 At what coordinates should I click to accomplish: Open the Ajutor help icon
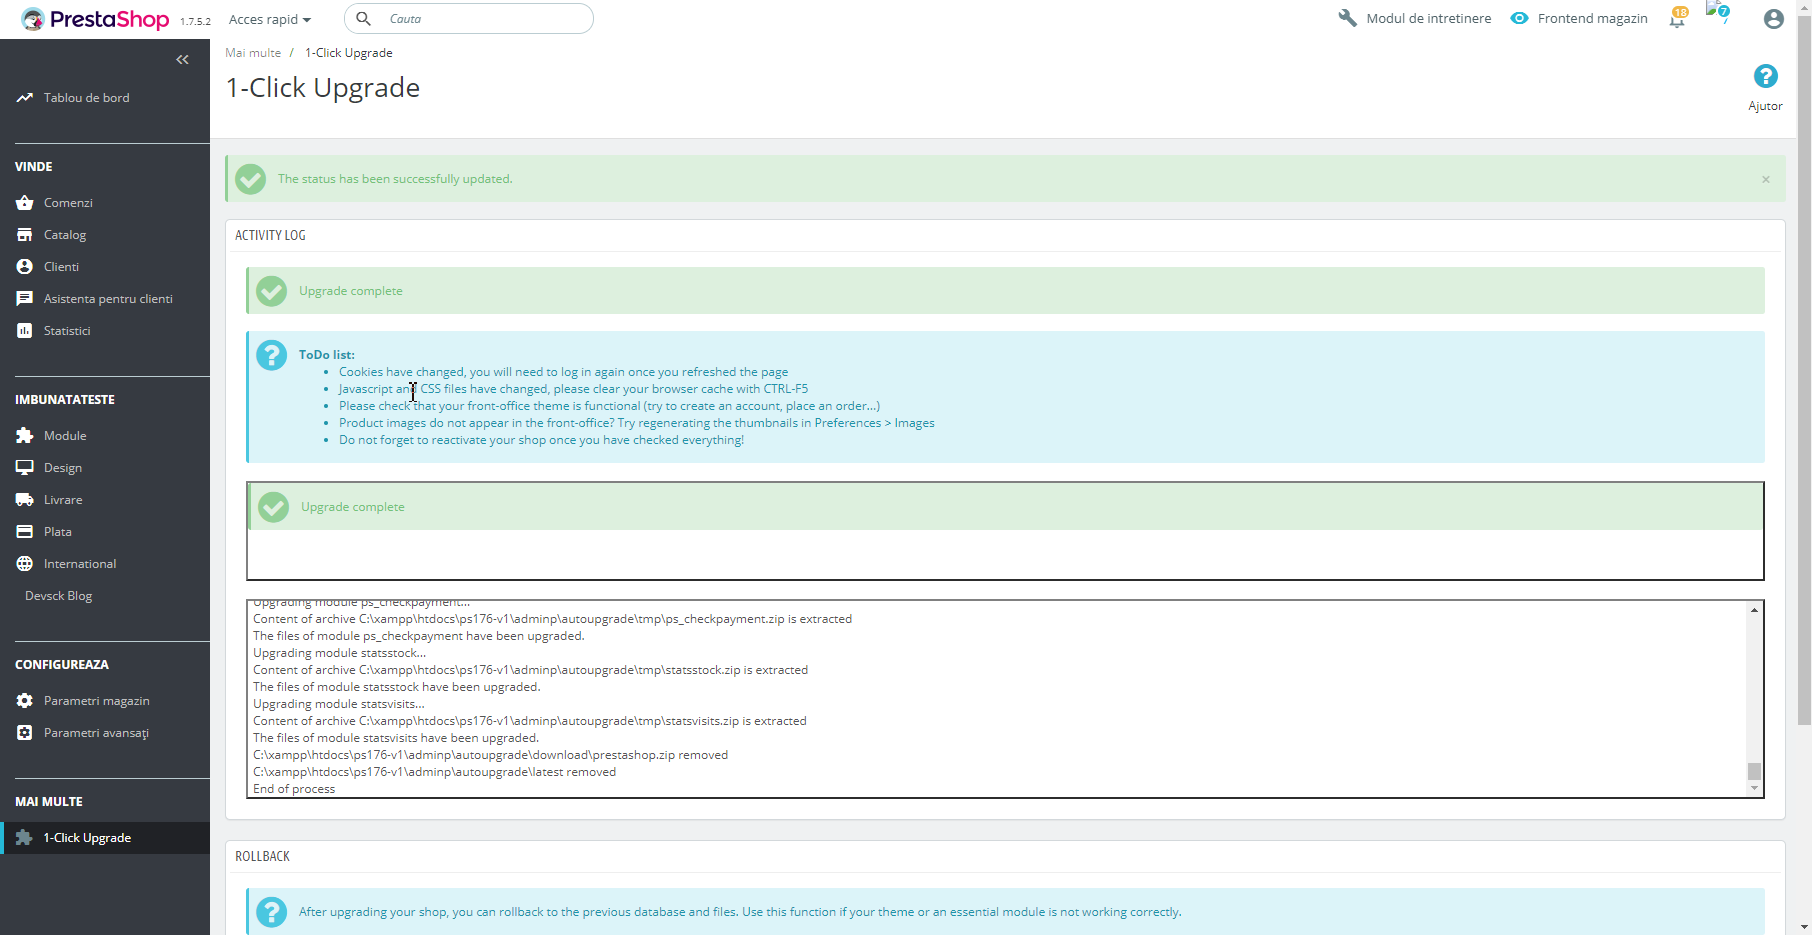click(x=1766, y=76)
